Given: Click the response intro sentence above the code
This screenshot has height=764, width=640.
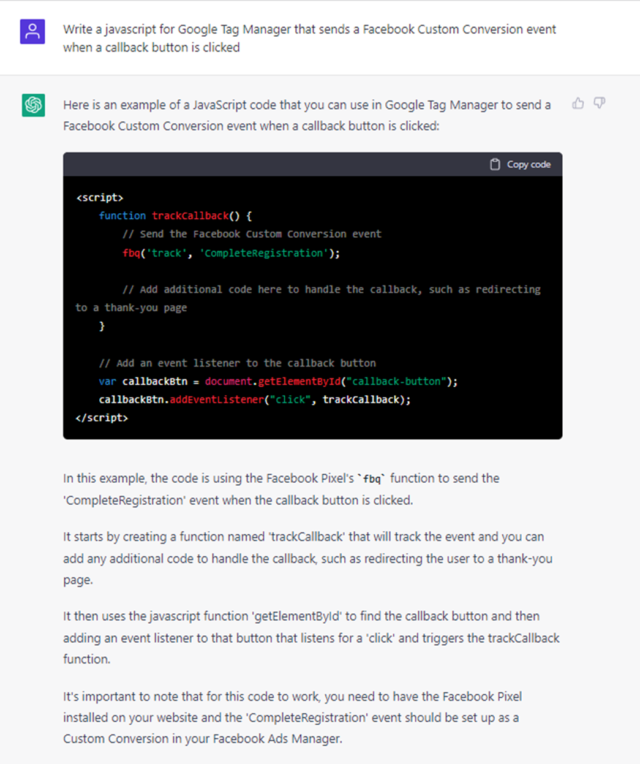Looking at the screenshot, I should coord(307,115).
